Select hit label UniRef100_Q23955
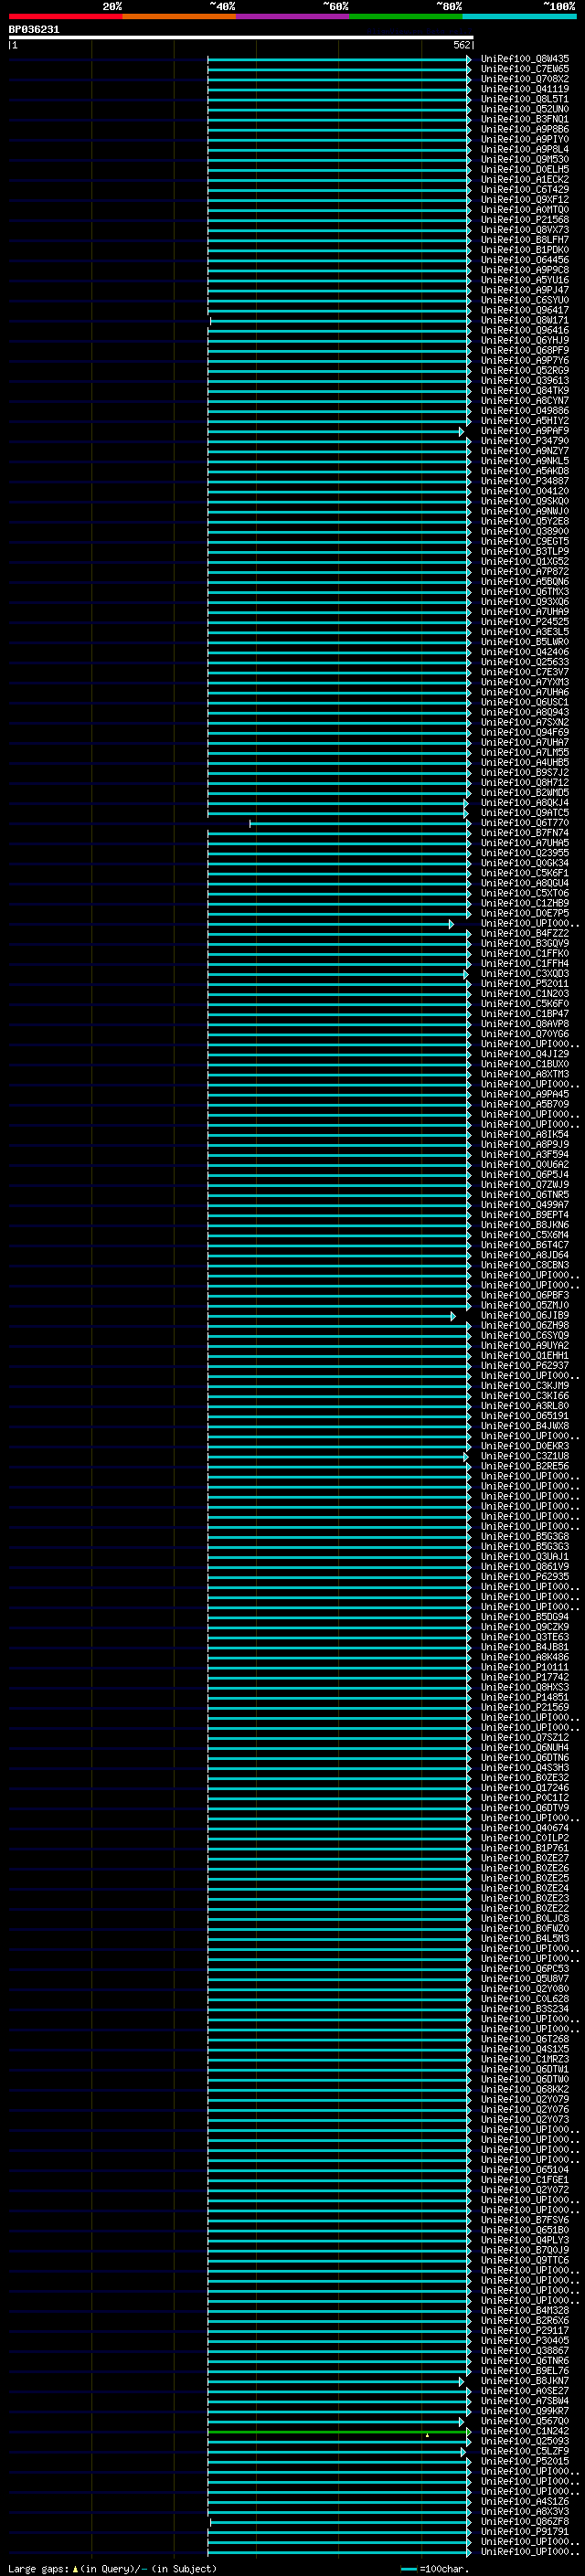 [x=525, y=853]
